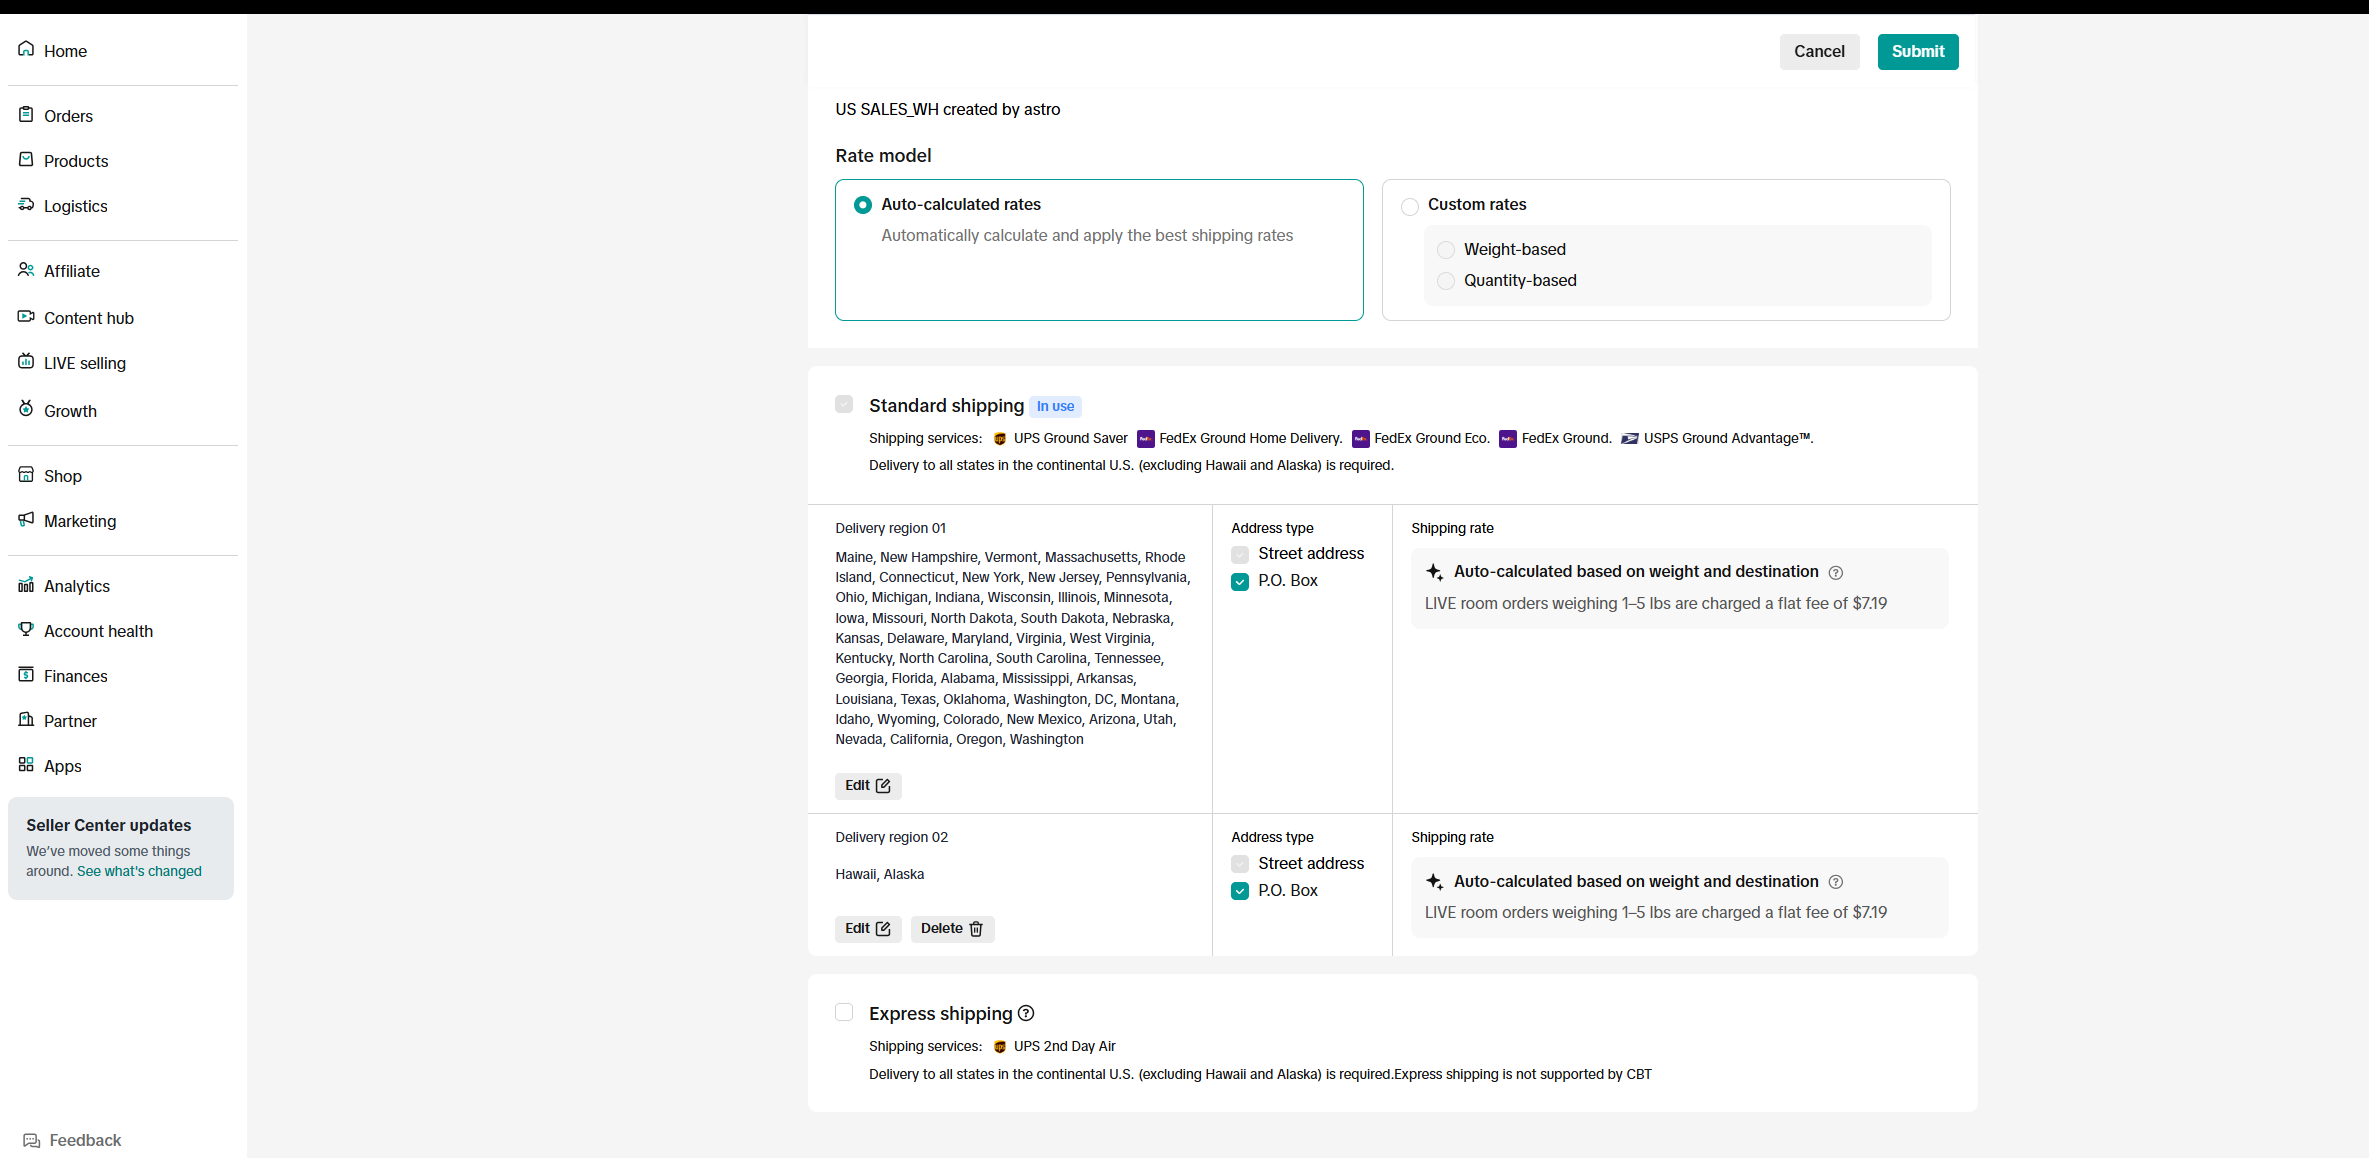
Task: Click Express shipping help question icon
Action: 1026,1013
